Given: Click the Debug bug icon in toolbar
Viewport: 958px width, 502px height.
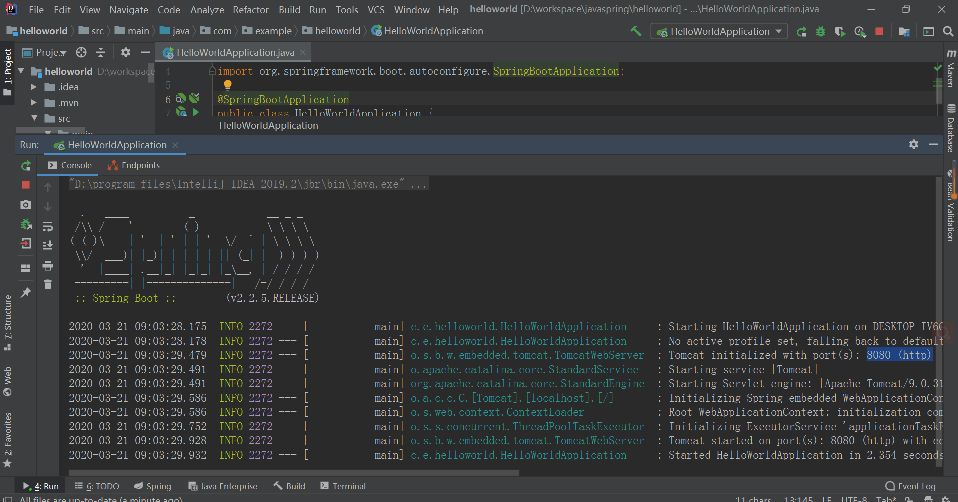Looking at the screenshot, I should coord(821,31).
